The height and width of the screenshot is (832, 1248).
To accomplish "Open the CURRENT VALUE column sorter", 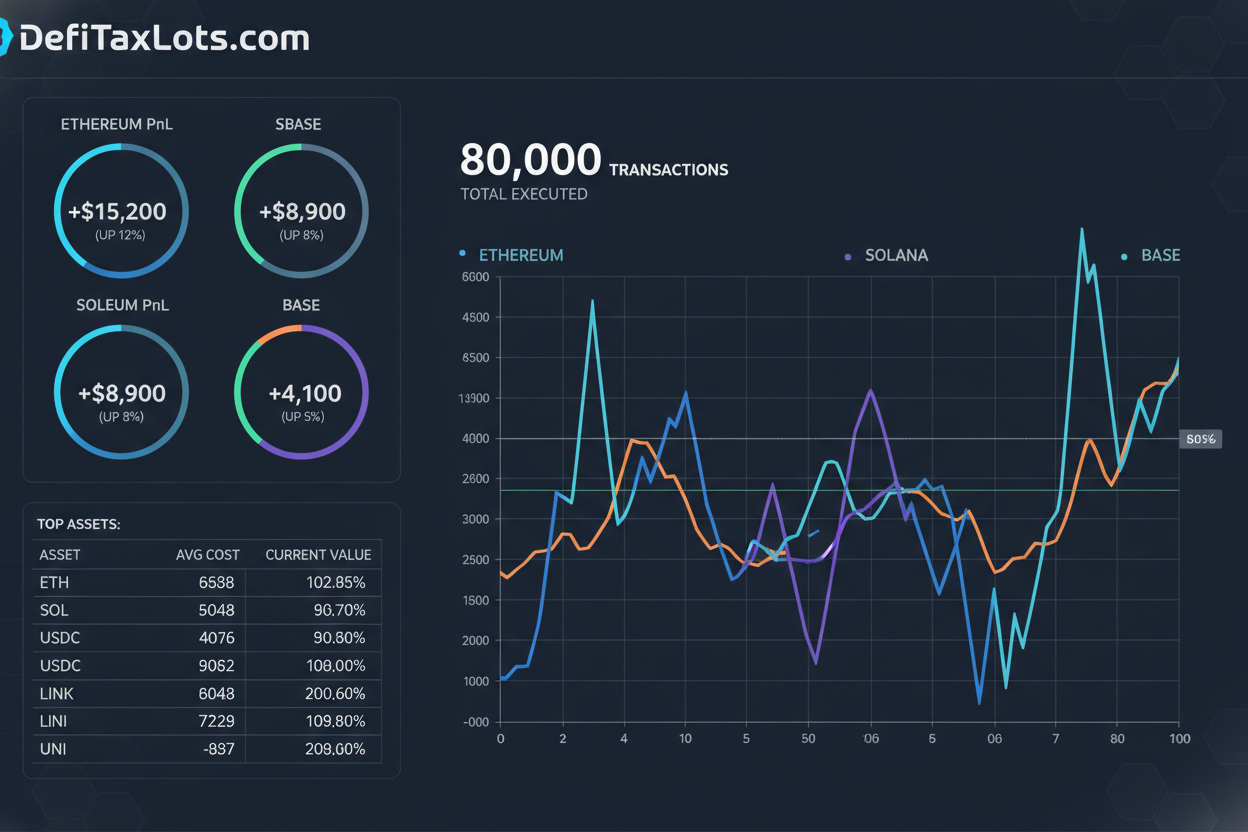I will 318,554.
